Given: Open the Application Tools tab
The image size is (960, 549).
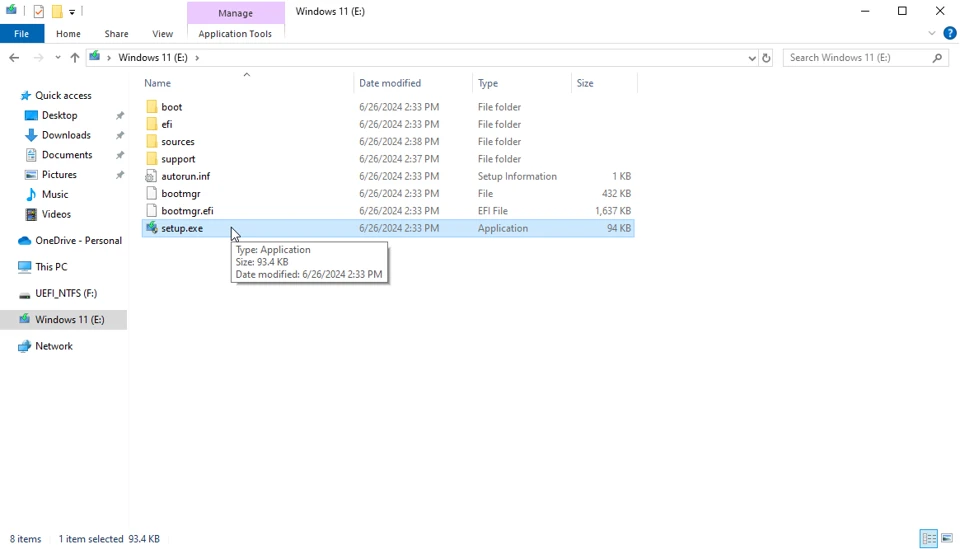Looking at the screenshot, I should click(235, 33).
